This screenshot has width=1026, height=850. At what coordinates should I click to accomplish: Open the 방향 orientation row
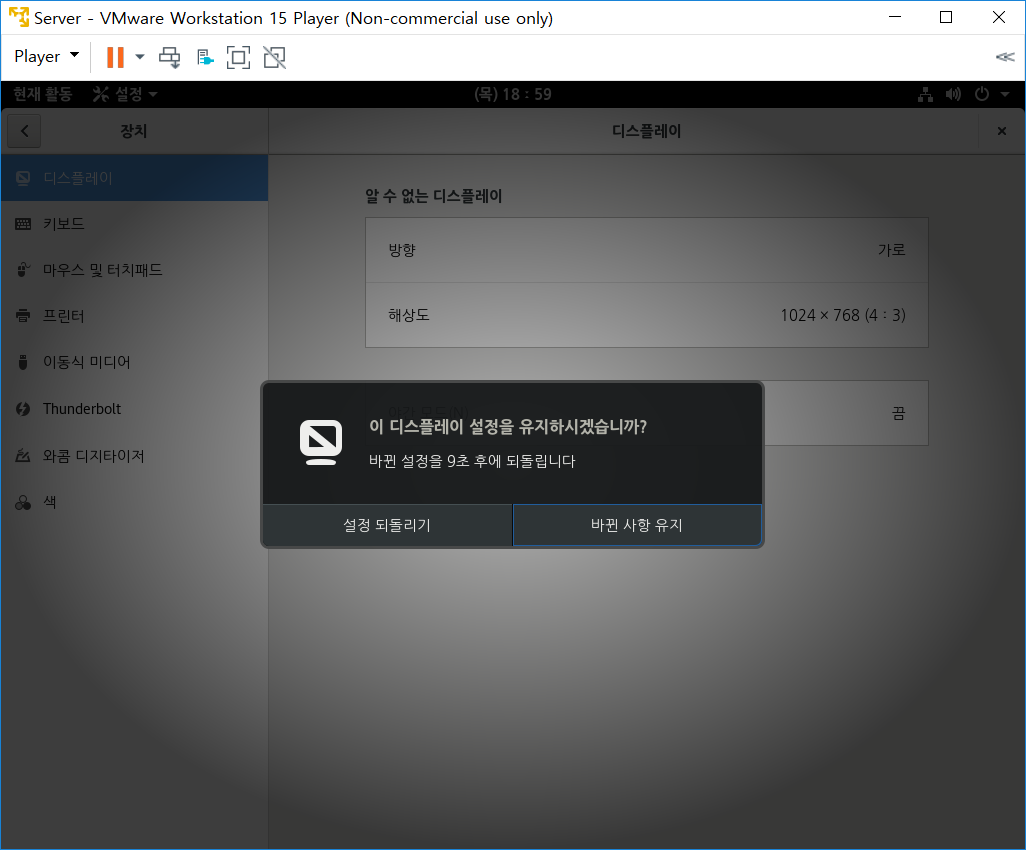coord(646,250)
